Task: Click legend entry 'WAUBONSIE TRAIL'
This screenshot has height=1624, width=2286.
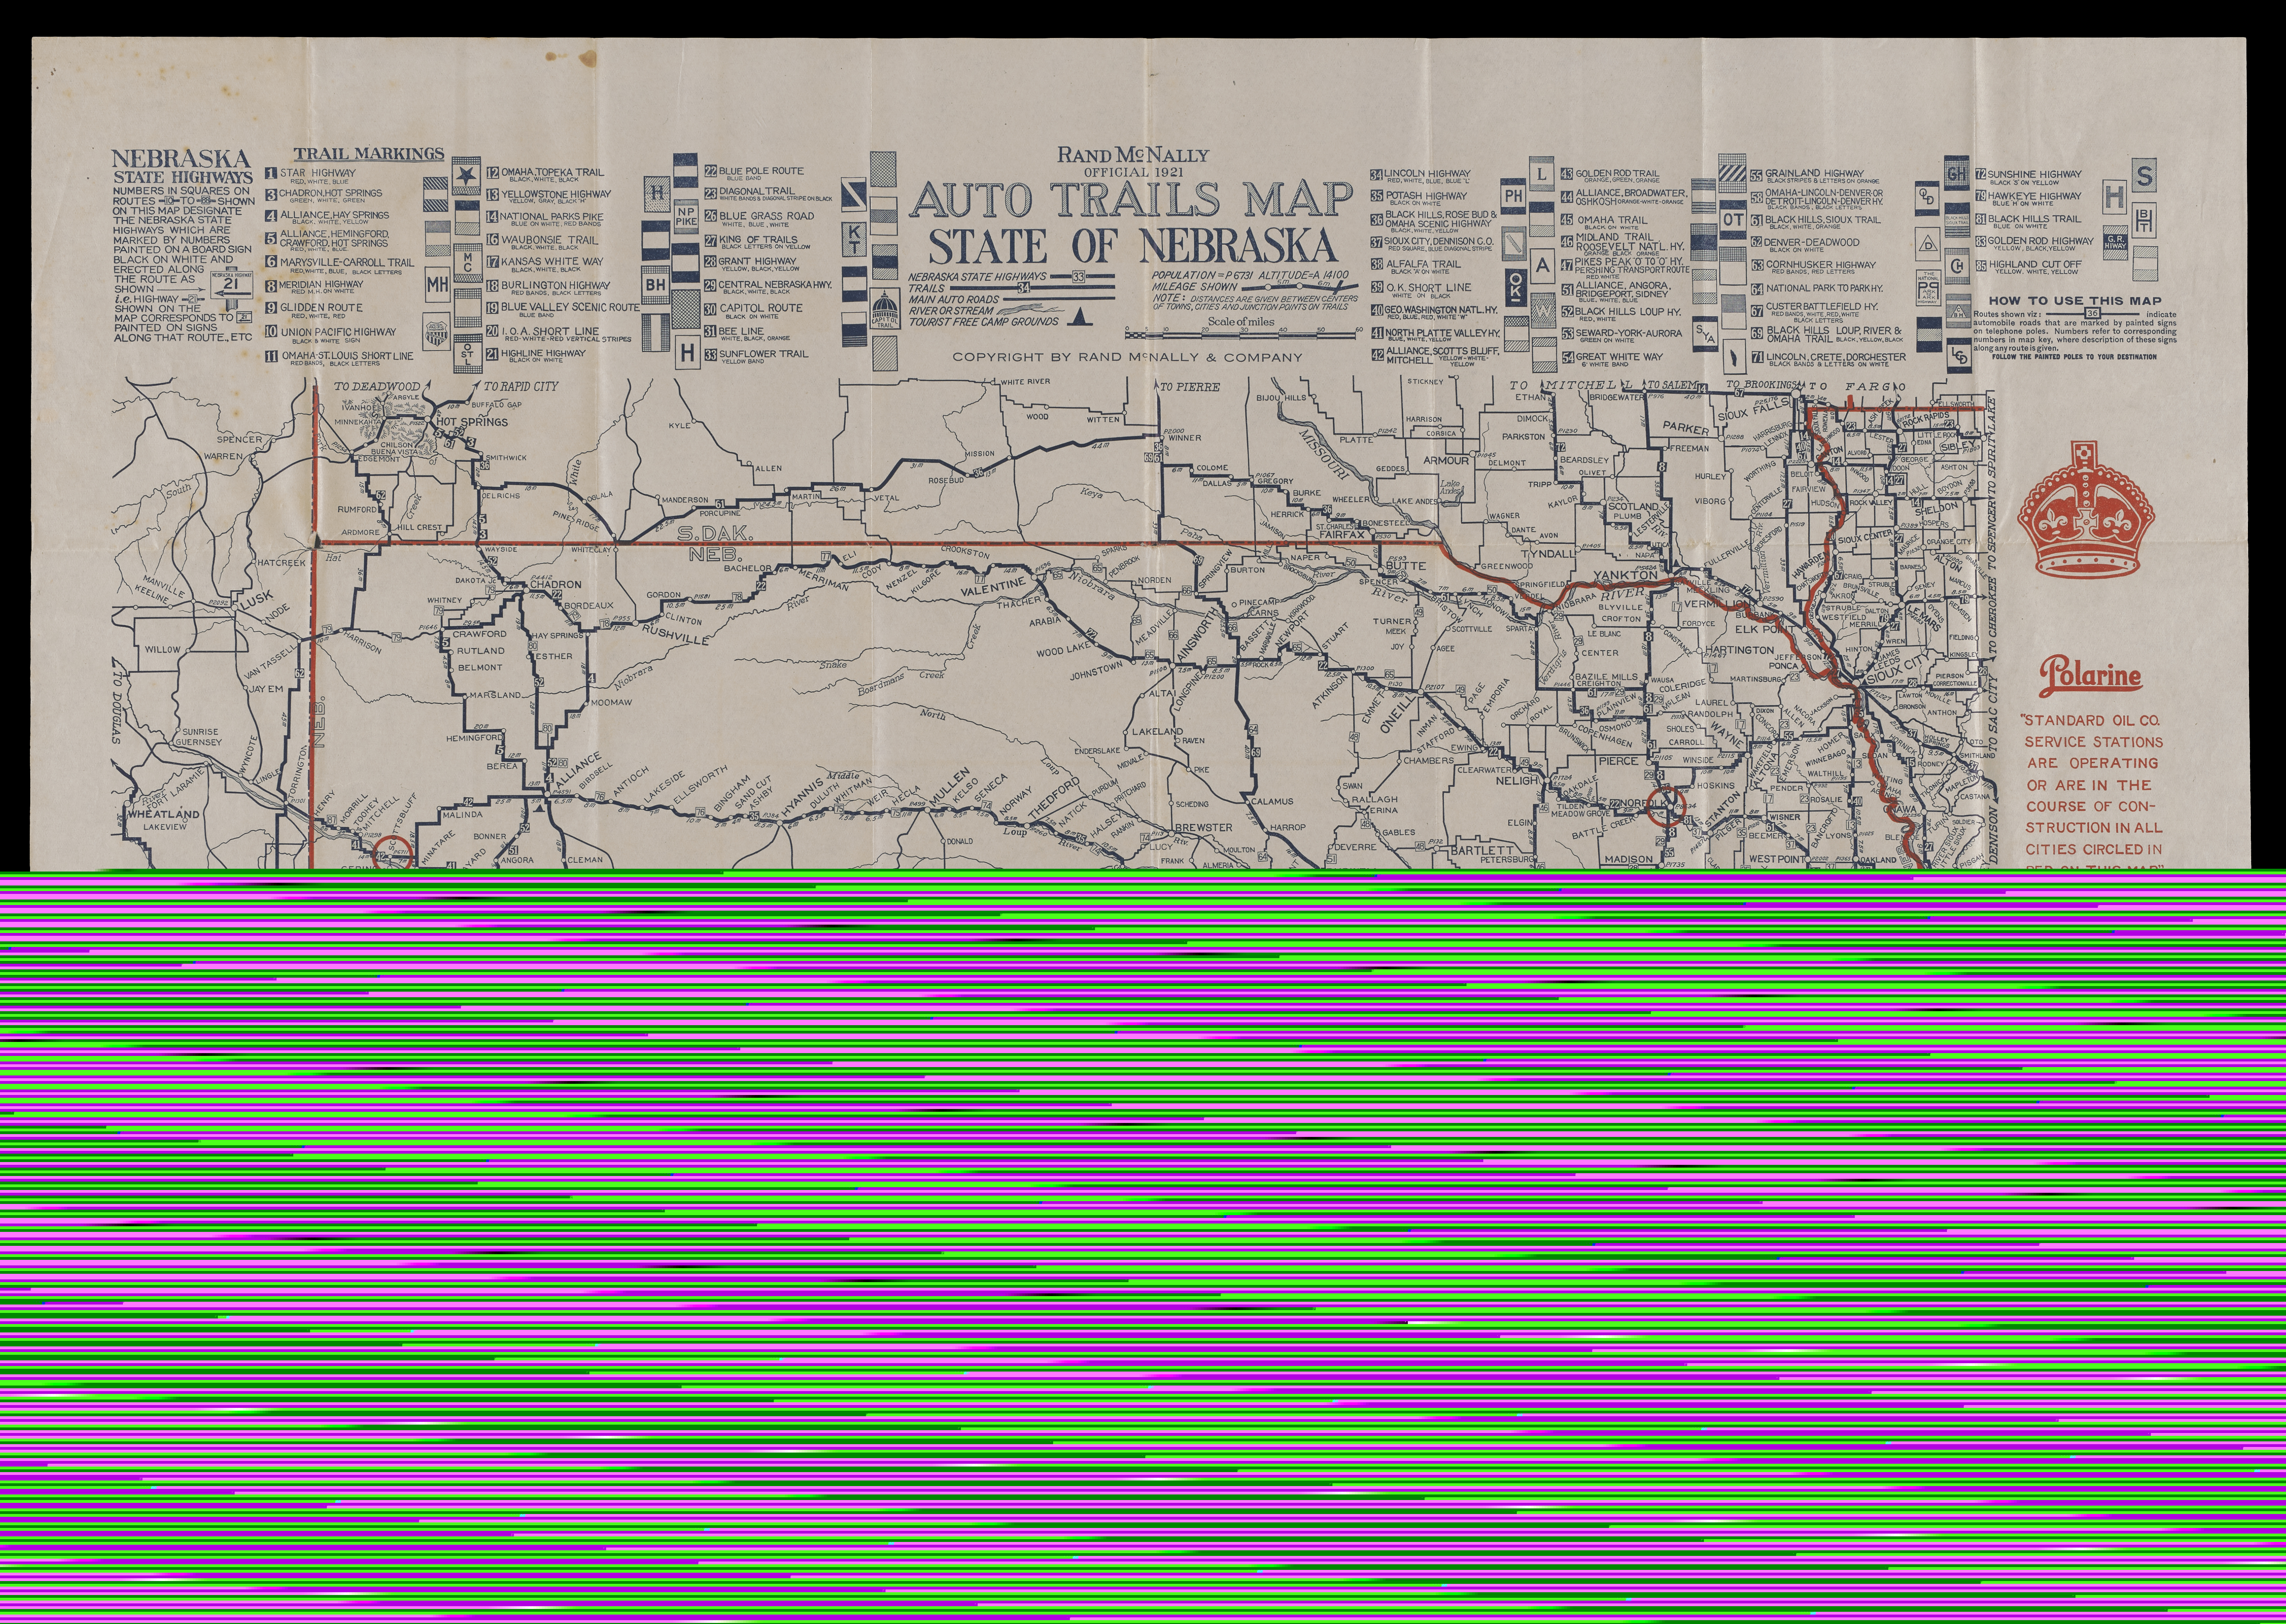Action: (550, 240)
